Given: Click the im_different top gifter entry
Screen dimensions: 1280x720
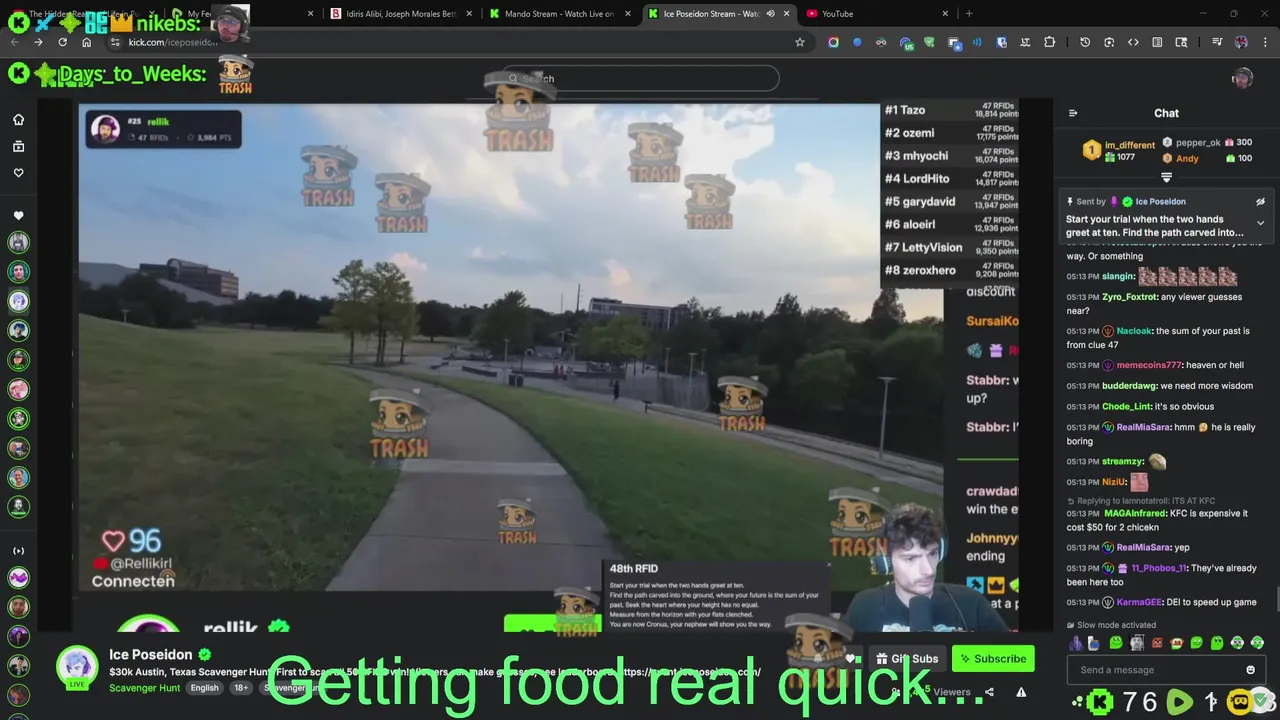Looking at the screenshot, I should click(x=1118, y=151).
